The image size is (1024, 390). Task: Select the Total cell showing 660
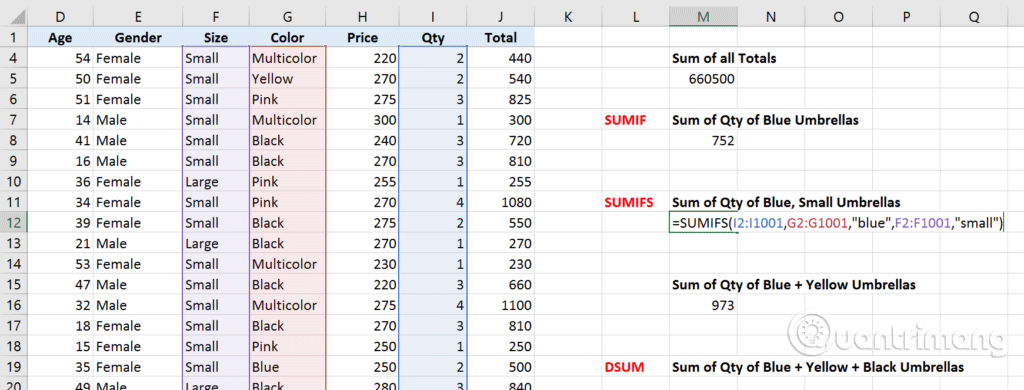(501, 285)
